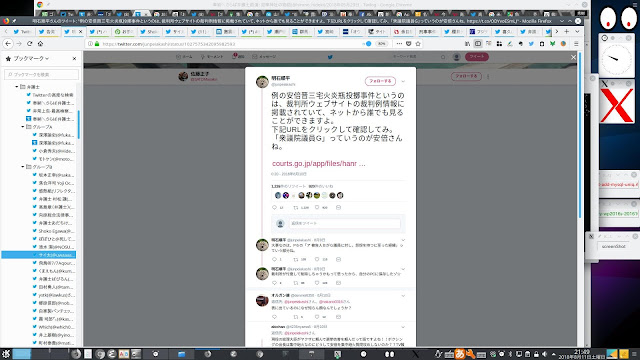
Task: Click the green padlock security icon
Action: pyautogui.click(x=97, y=44)
